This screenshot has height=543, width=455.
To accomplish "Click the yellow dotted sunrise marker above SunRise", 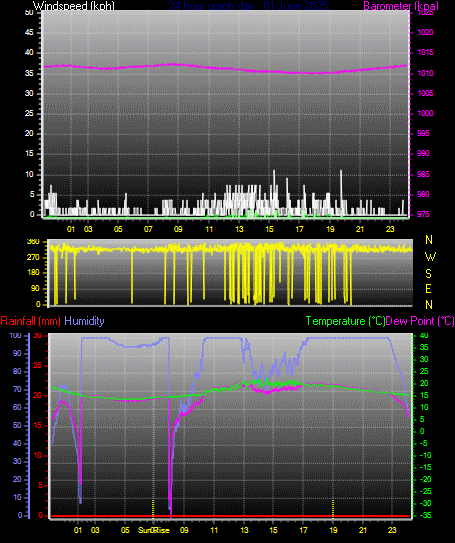I will [x=153, y=509].
